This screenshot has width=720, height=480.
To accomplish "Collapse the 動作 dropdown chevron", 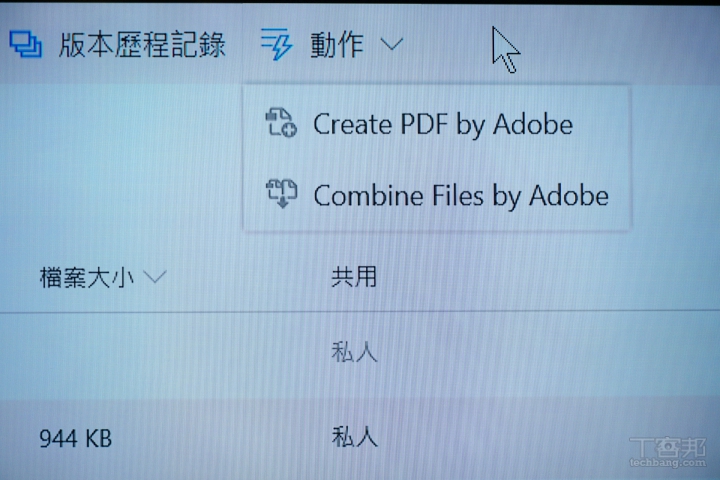I will tap(392, 45).
